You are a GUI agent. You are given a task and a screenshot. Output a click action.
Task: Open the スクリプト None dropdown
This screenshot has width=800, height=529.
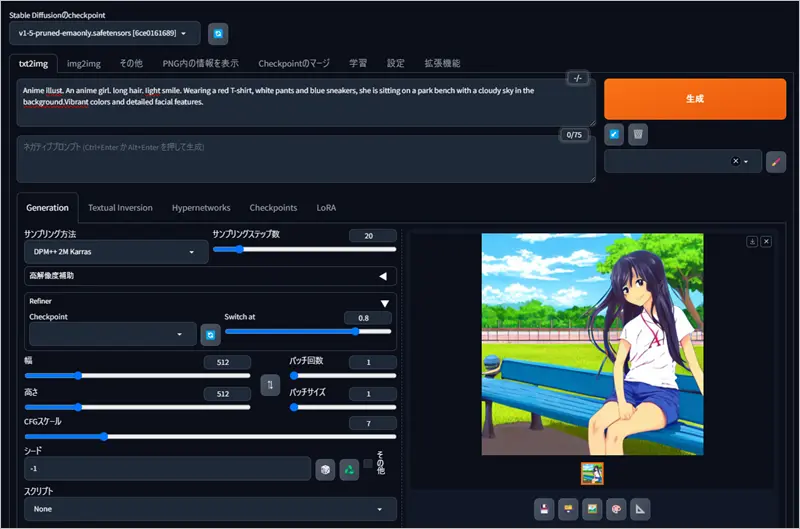coord(210,509)
